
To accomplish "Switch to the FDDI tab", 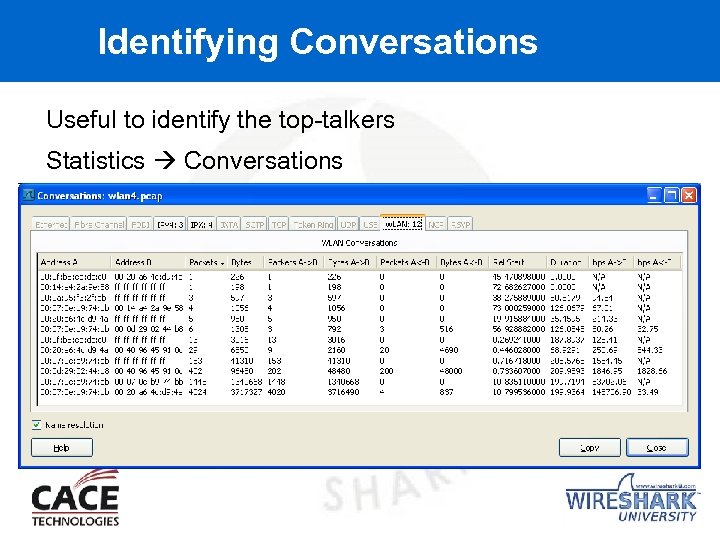I will tap(140, 224).
